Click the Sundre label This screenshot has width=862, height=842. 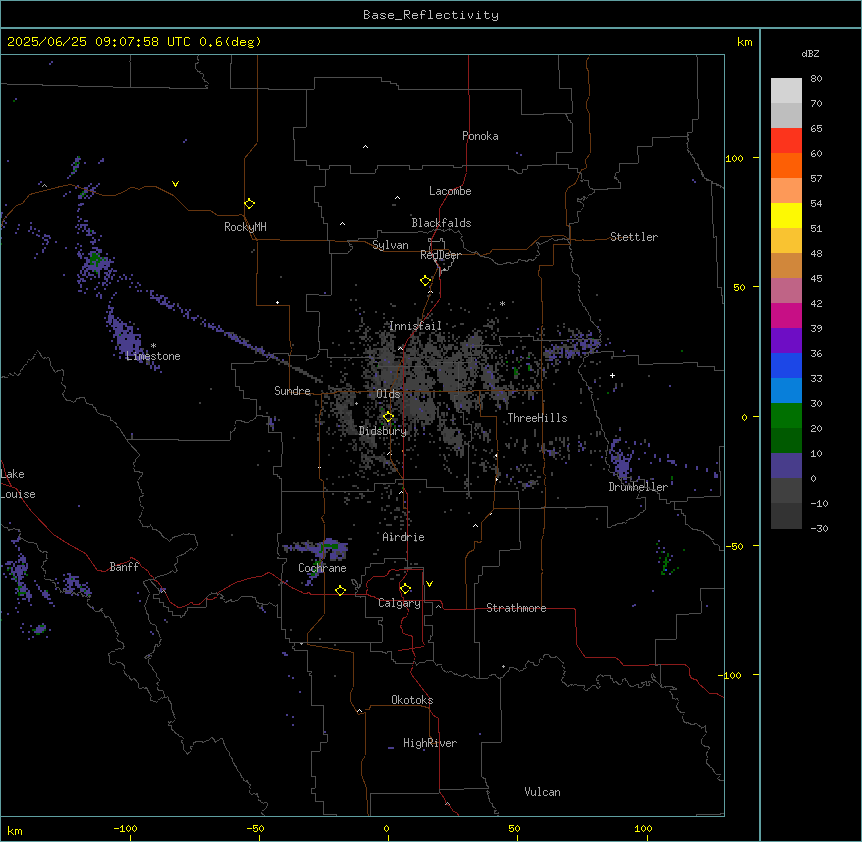pos(292,391)
